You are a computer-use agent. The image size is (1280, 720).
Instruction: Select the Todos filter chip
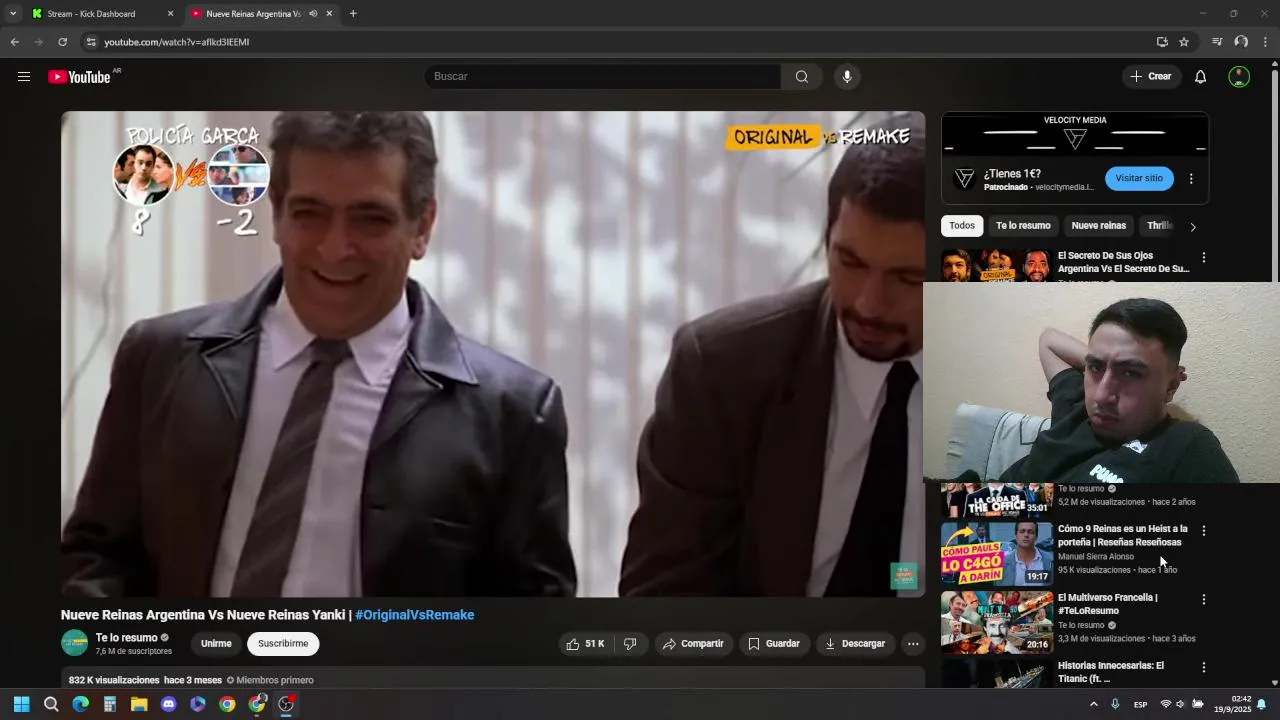[962, 226]
